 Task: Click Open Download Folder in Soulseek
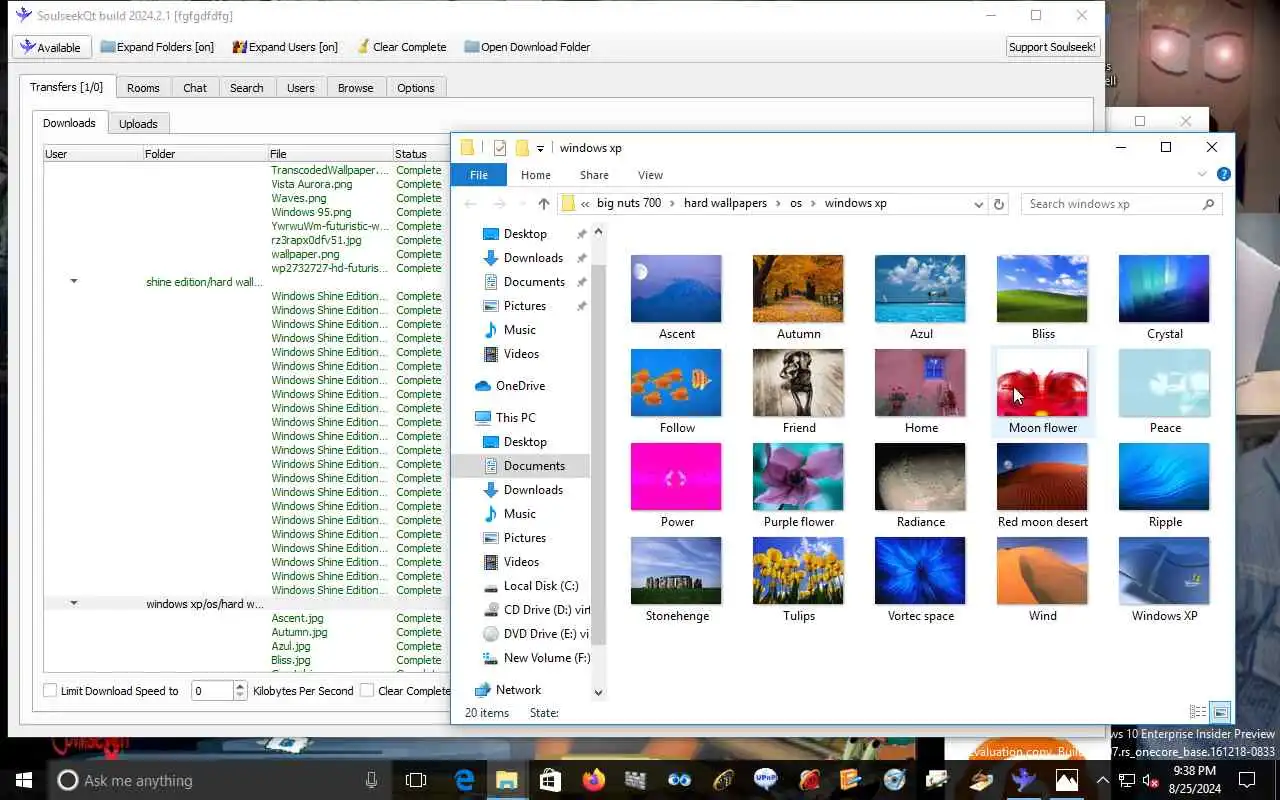pos(527,47)
